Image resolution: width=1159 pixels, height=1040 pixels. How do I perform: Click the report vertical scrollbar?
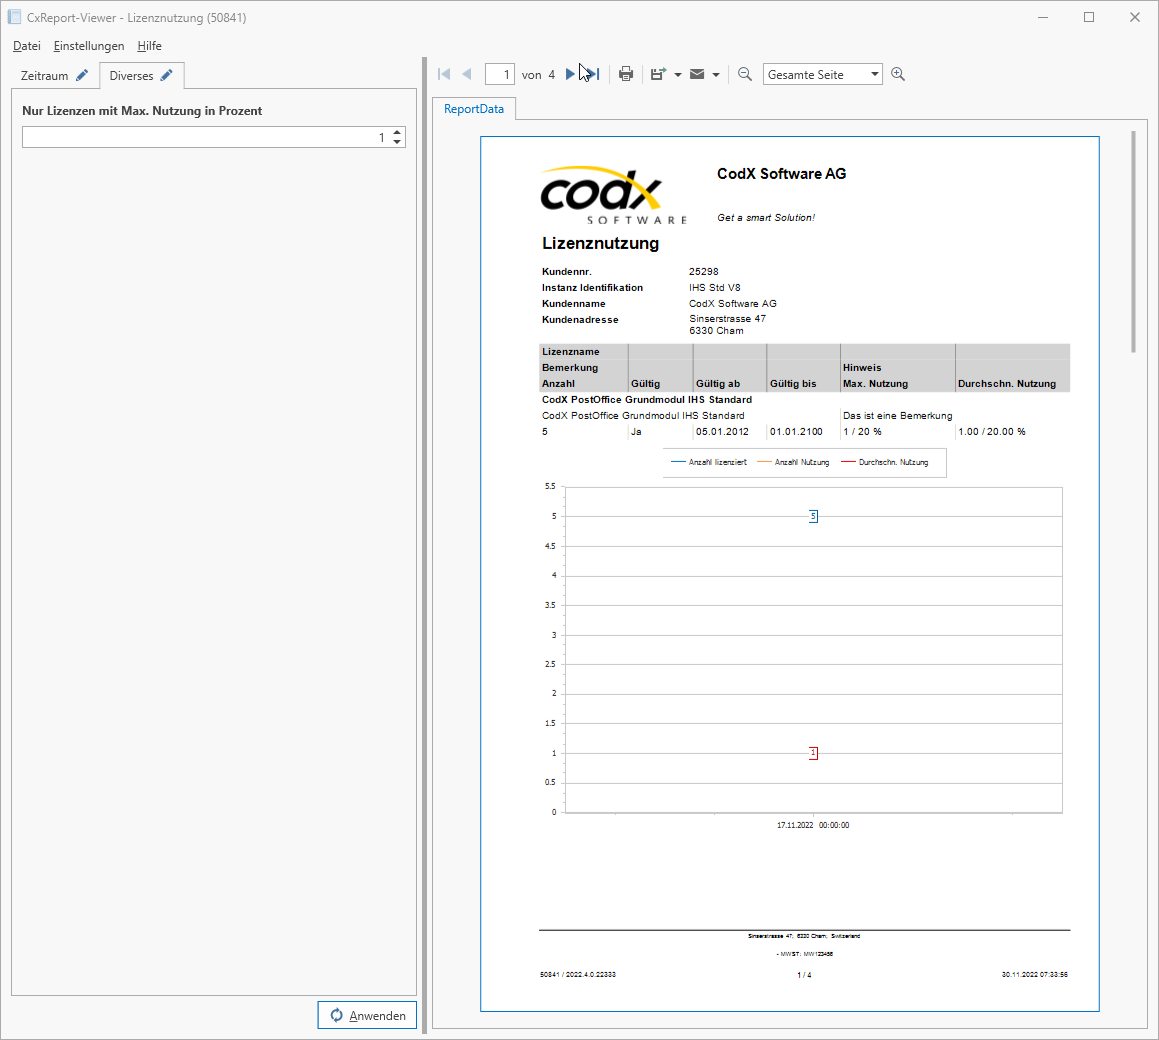[x=1133, y=242]
